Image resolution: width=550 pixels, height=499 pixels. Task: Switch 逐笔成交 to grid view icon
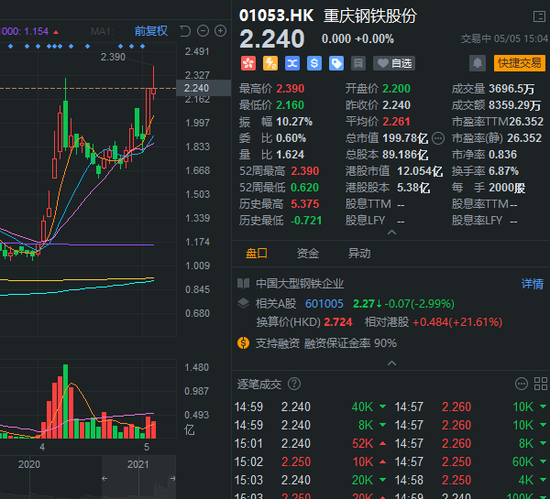click(x=541, y=384)
